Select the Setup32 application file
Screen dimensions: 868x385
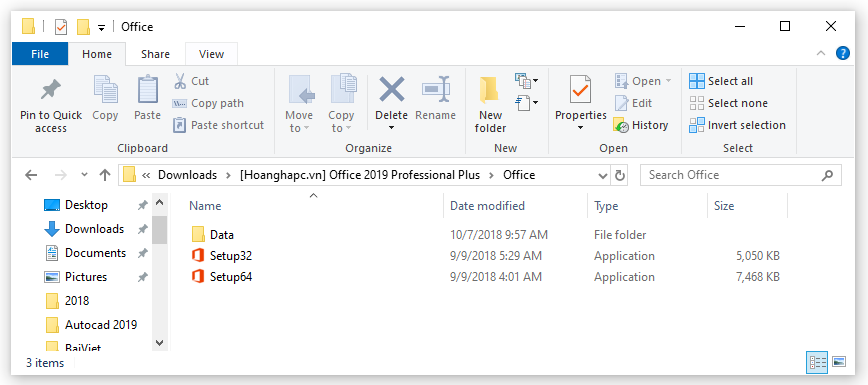point(222,256)
